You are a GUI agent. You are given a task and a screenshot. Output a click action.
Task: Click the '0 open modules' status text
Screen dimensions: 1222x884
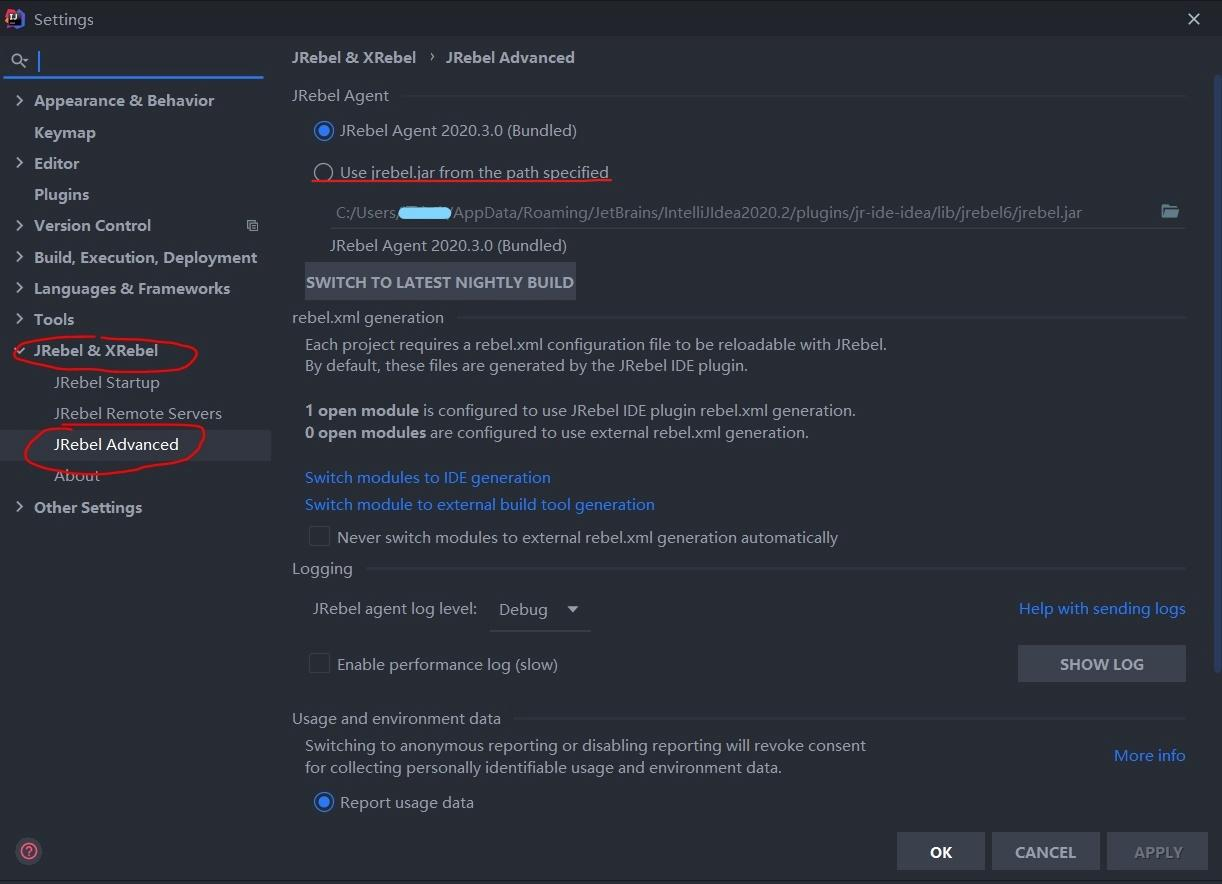365,433
